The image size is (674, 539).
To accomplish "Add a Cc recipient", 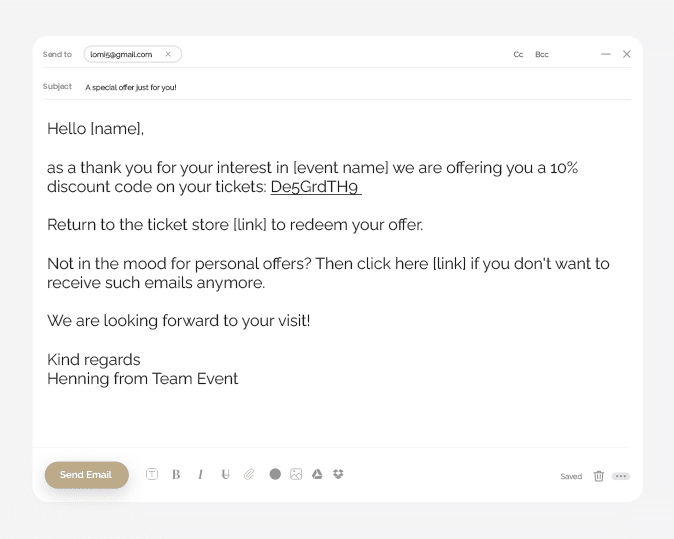I will point(518,55).
